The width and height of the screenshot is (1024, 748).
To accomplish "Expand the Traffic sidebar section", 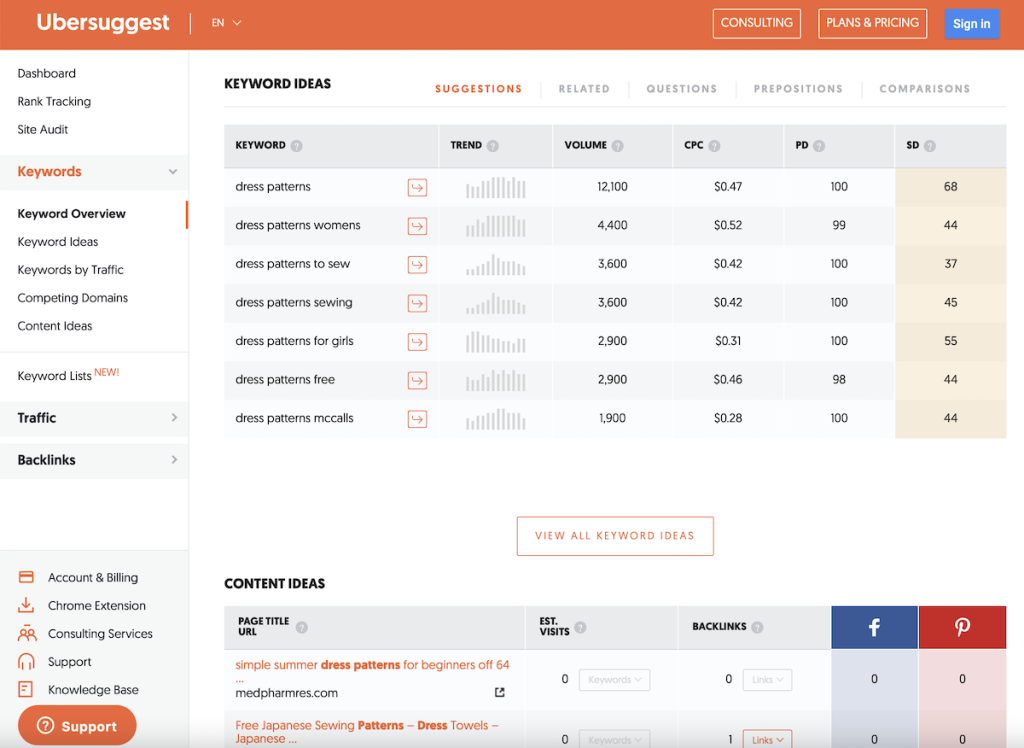I will 174,417.
